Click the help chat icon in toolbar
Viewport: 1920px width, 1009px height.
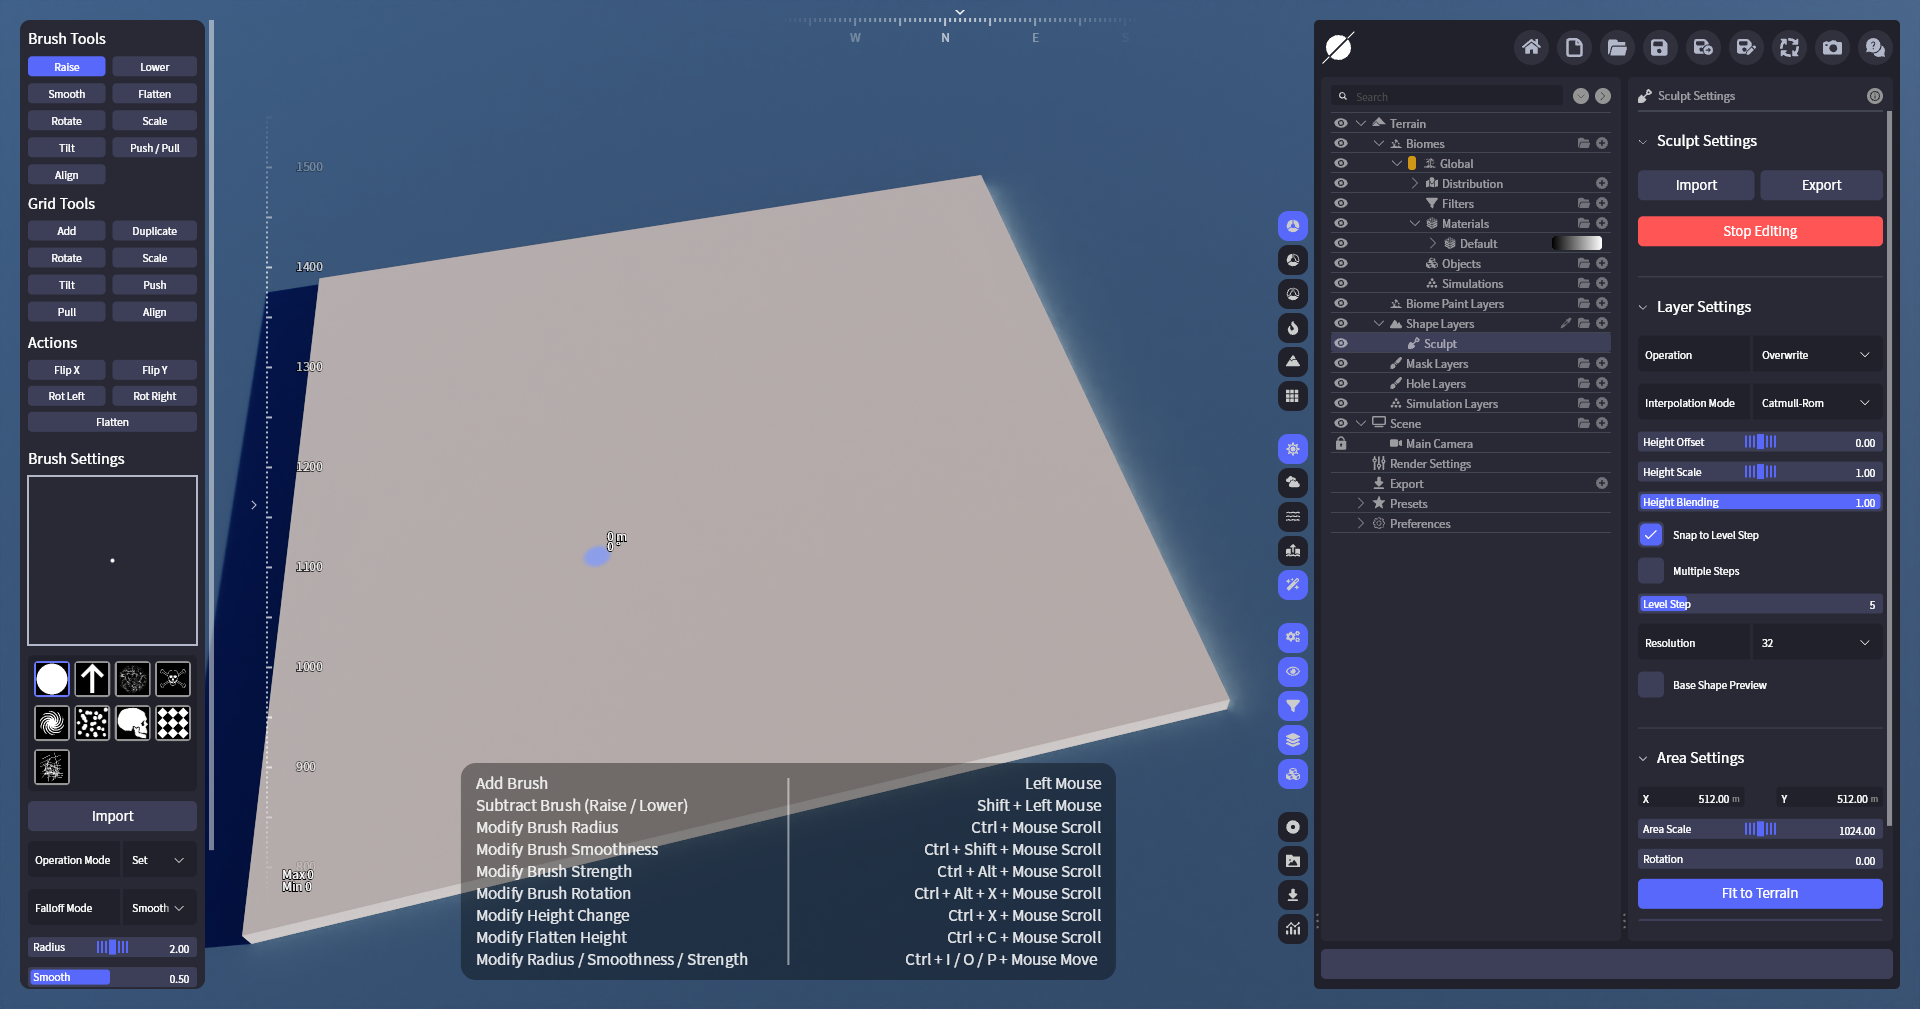[x=1875, y=47]
